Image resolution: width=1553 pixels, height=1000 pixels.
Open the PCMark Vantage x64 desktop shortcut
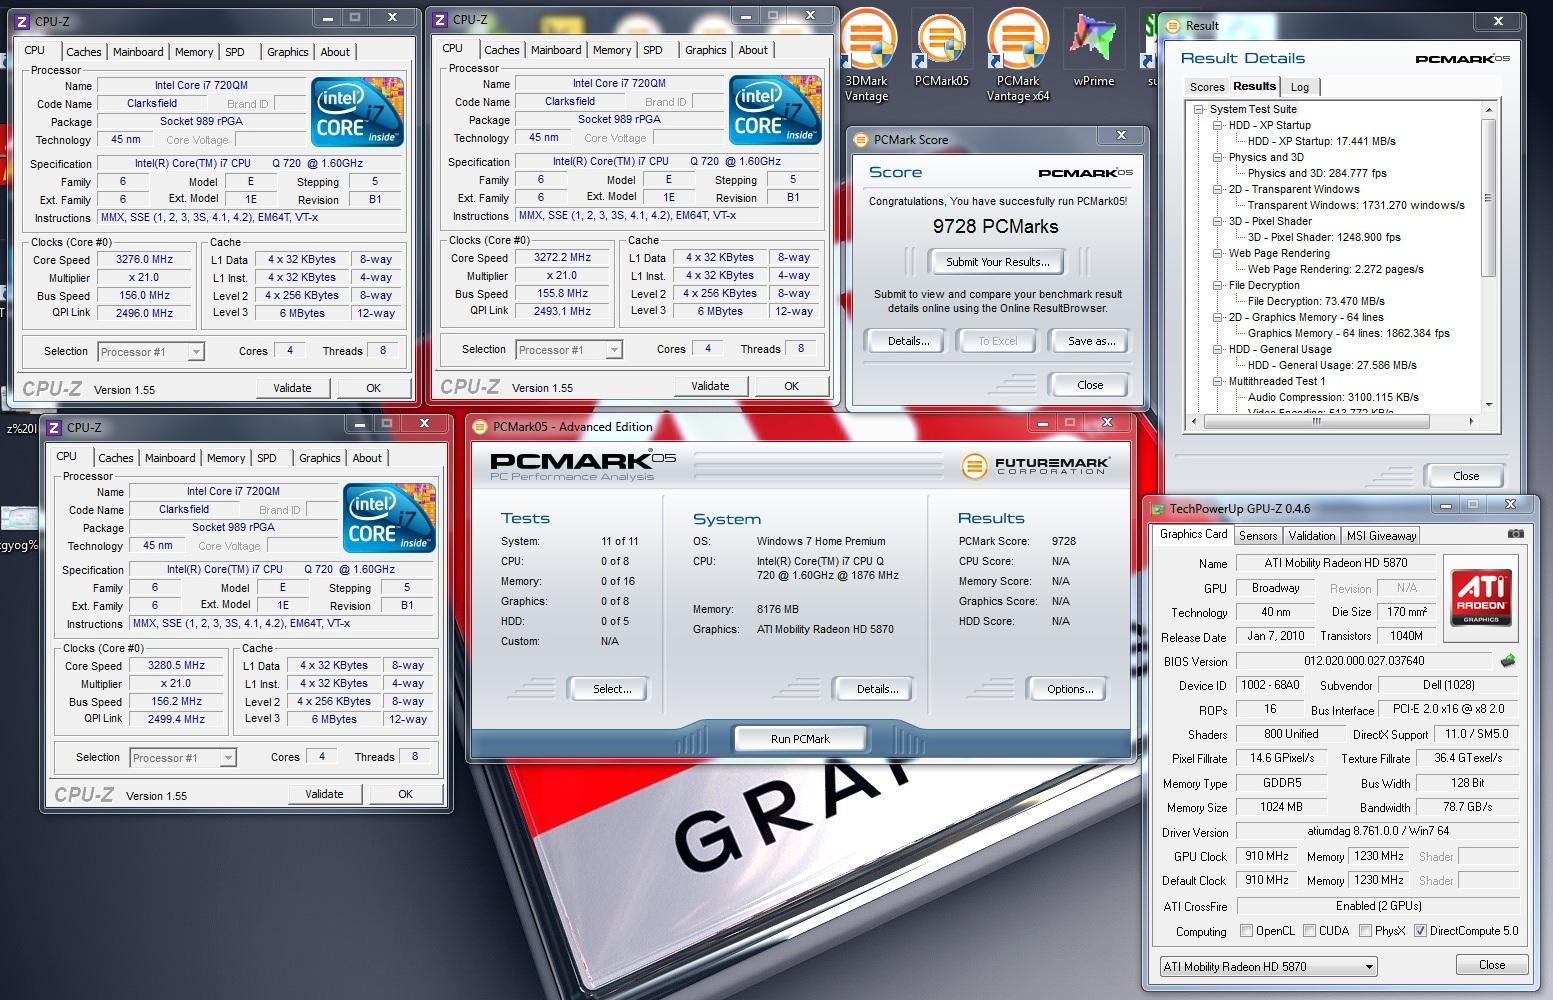[x=1017, y=55]
